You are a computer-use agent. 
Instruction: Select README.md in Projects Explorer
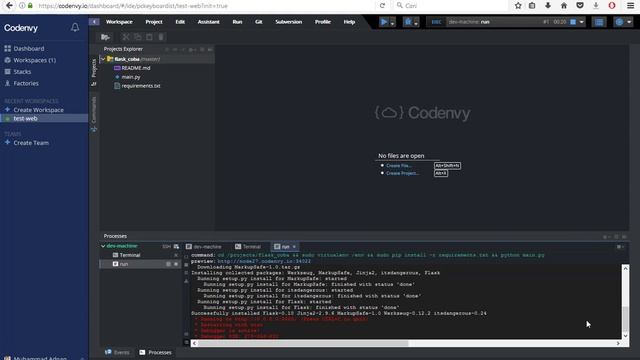pos(136,68)
